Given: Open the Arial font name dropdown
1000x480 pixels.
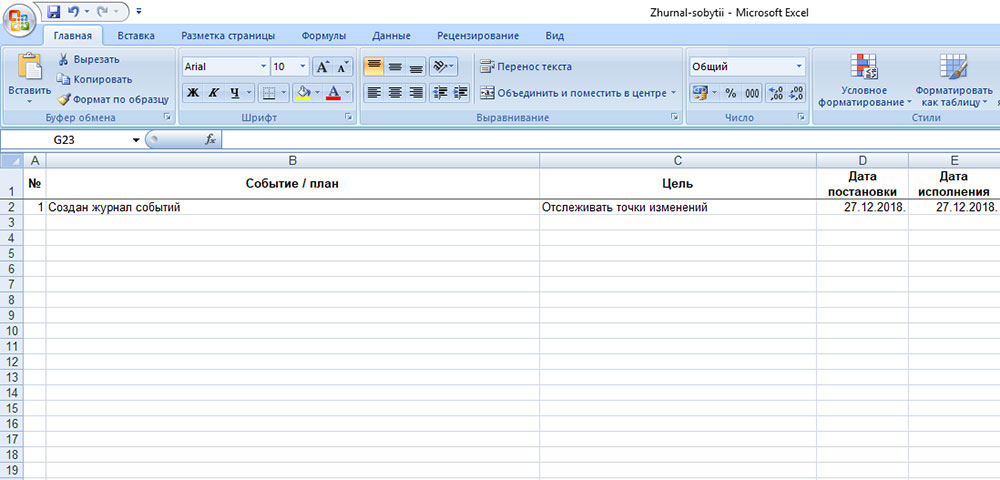Looking at the screenshot, I should click(x=265, y=66).
